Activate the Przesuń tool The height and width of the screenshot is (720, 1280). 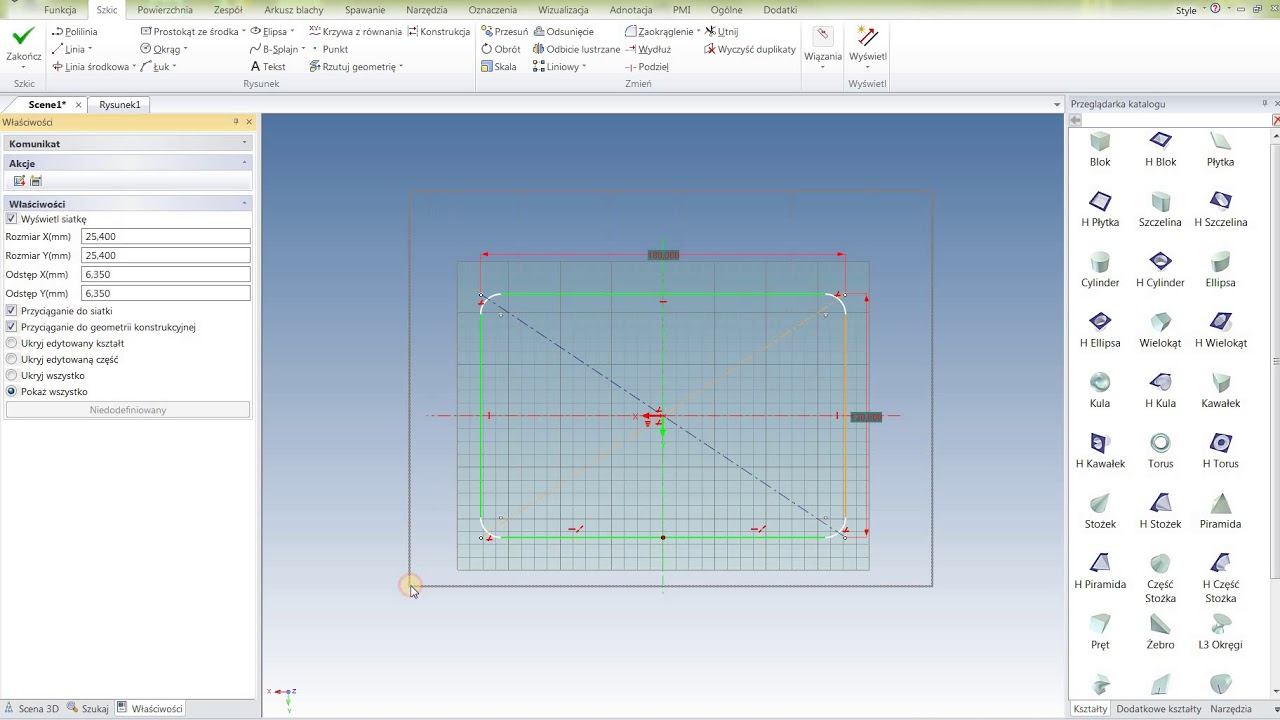coord(504,32)
